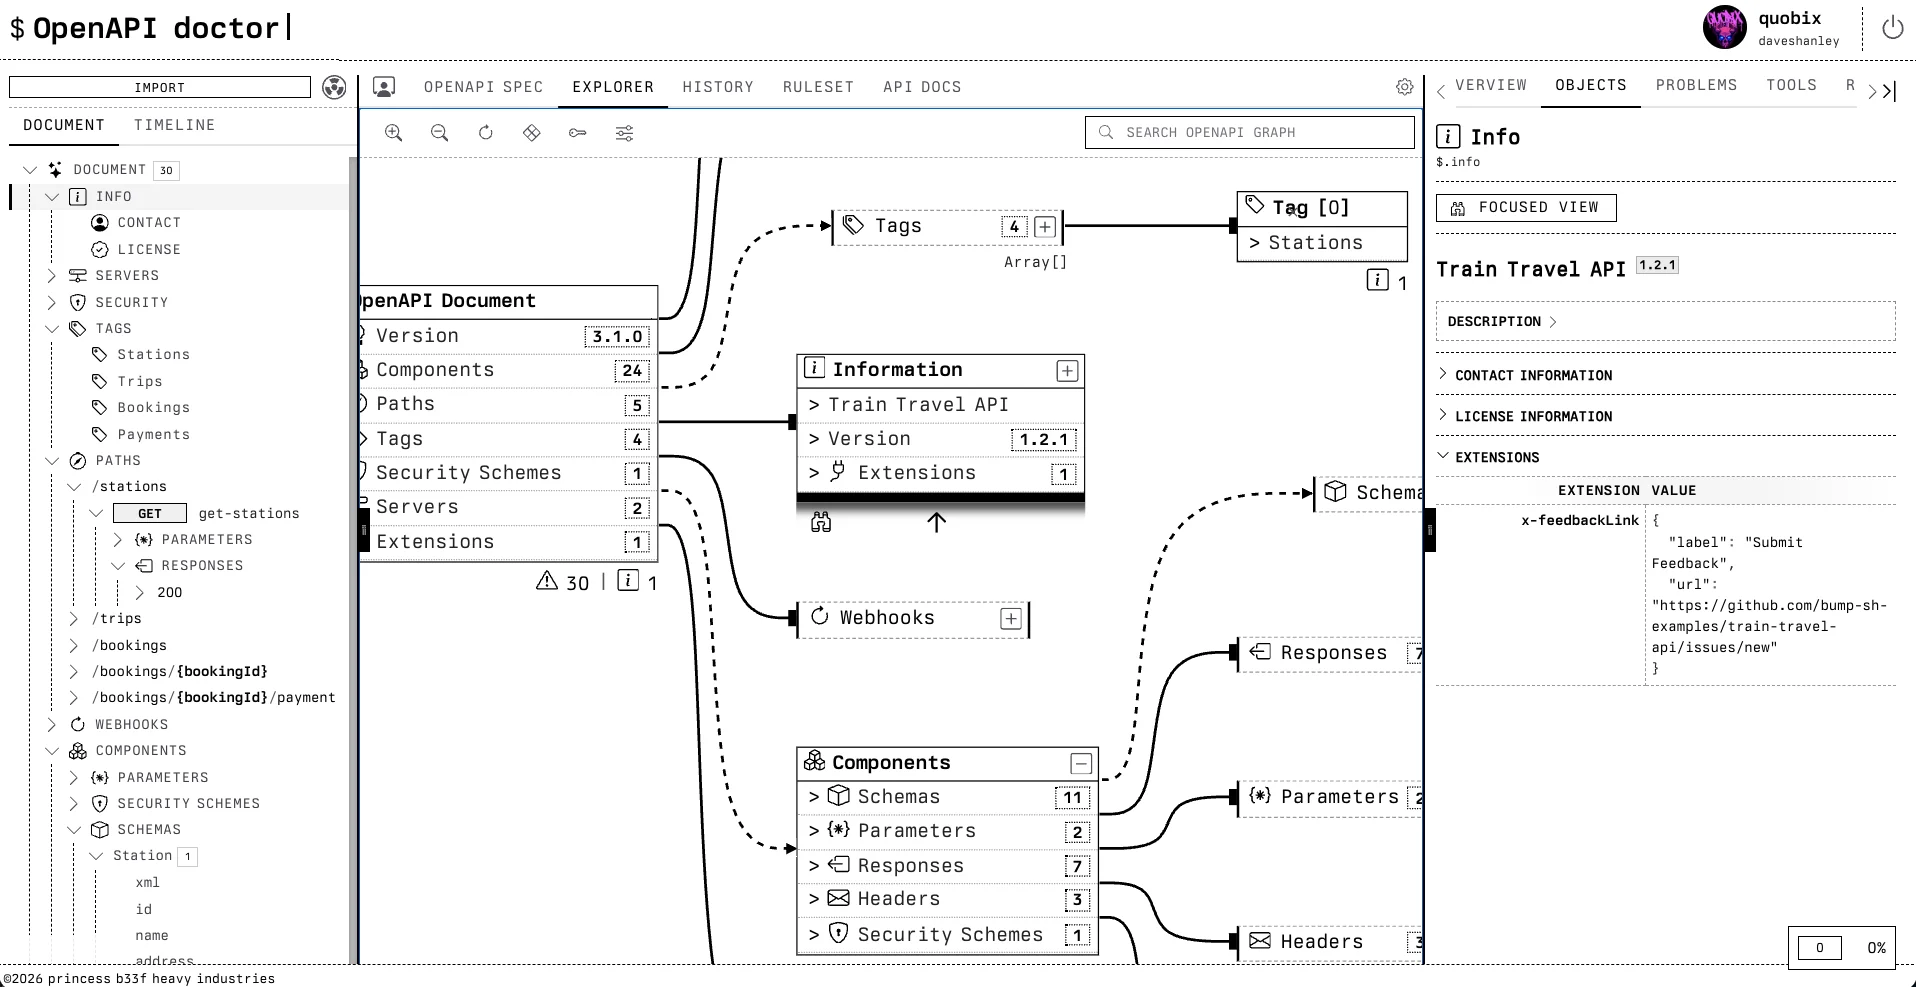Toggle the Tags node plus box
Viewport: 1916px width, 987px height.
click(1045, 227)
